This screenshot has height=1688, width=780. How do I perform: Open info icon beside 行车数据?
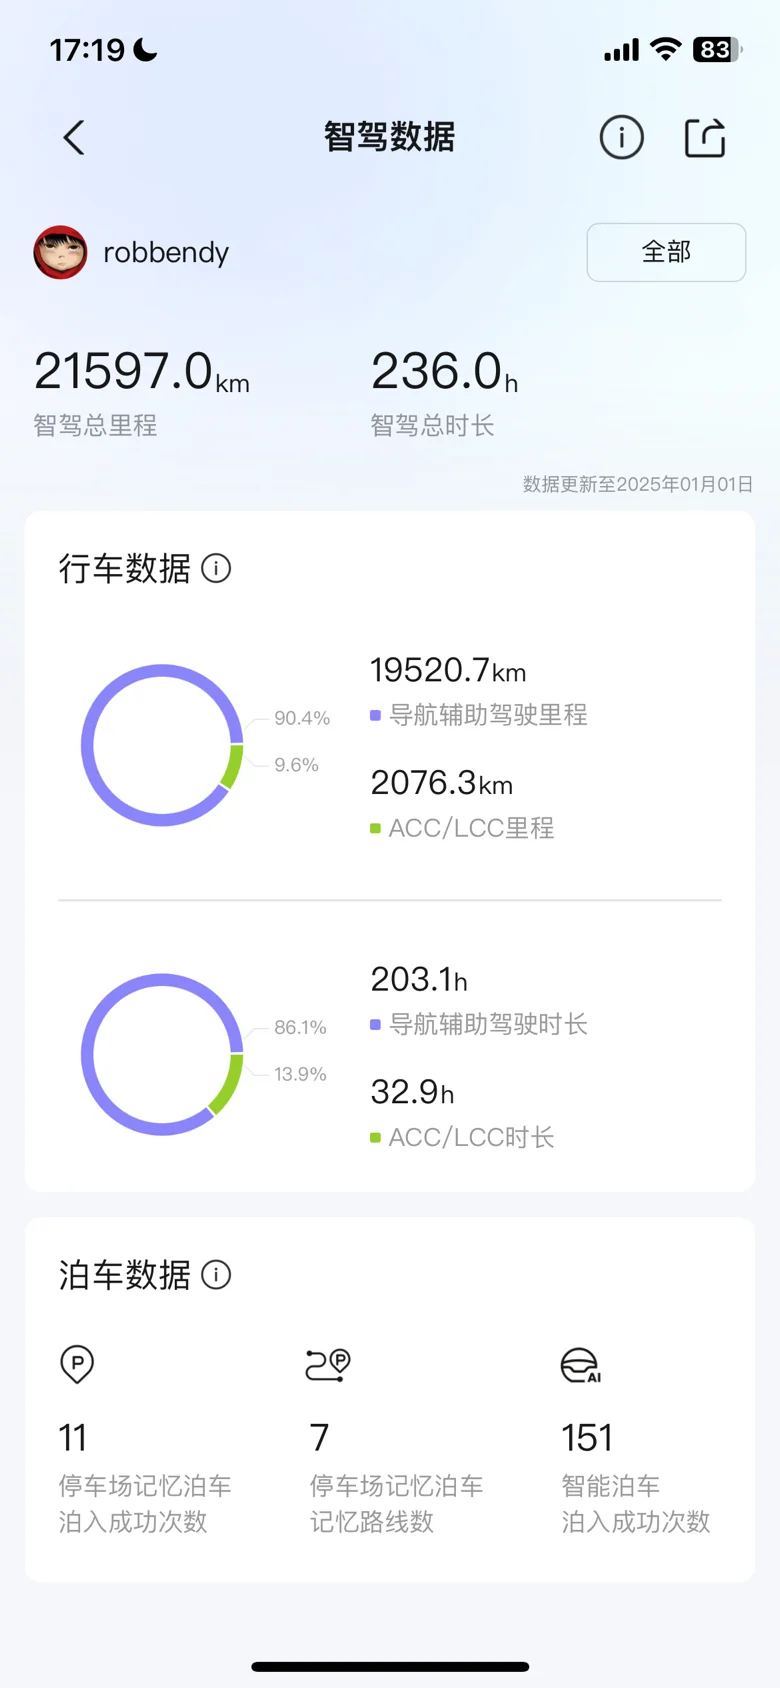pyautogui.click(x=216, y=568)
